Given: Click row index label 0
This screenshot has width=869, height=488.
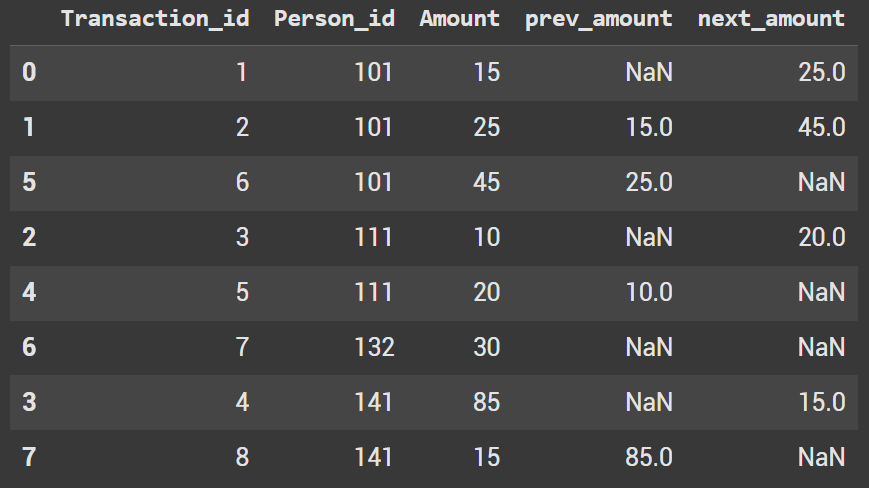Looking at the screenshot, I should click(27, 73).
